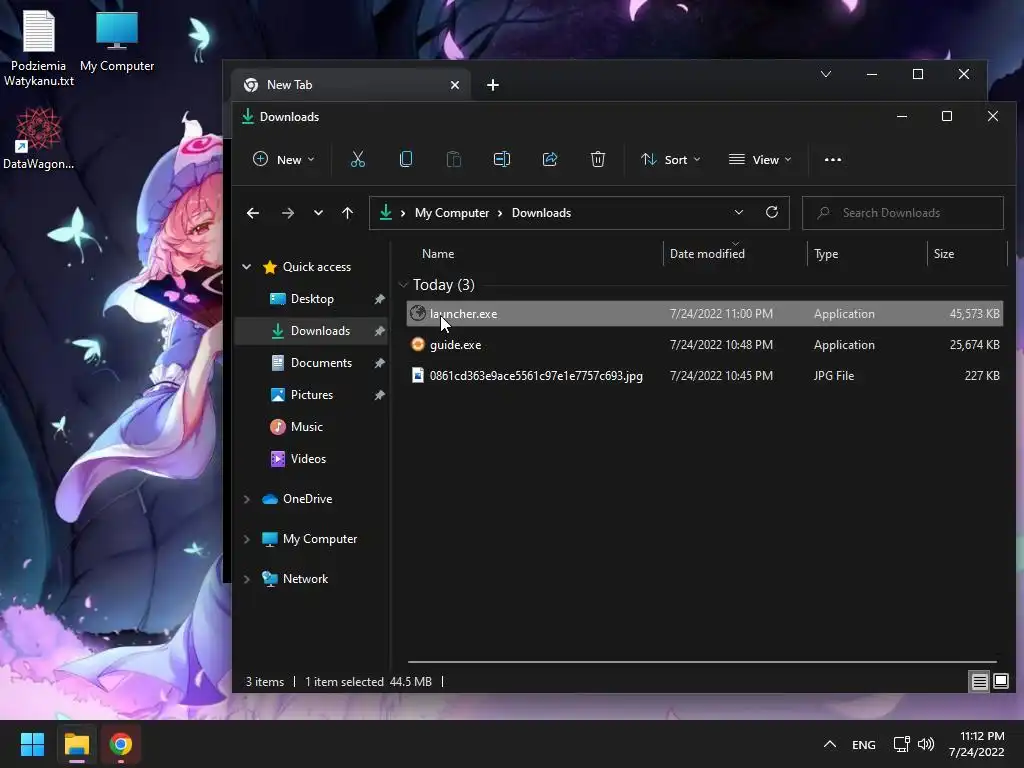Click the Share icon in toolbar
This screenshot has width=1024, height=768.
pyautogui.click(x=550, y=159)
